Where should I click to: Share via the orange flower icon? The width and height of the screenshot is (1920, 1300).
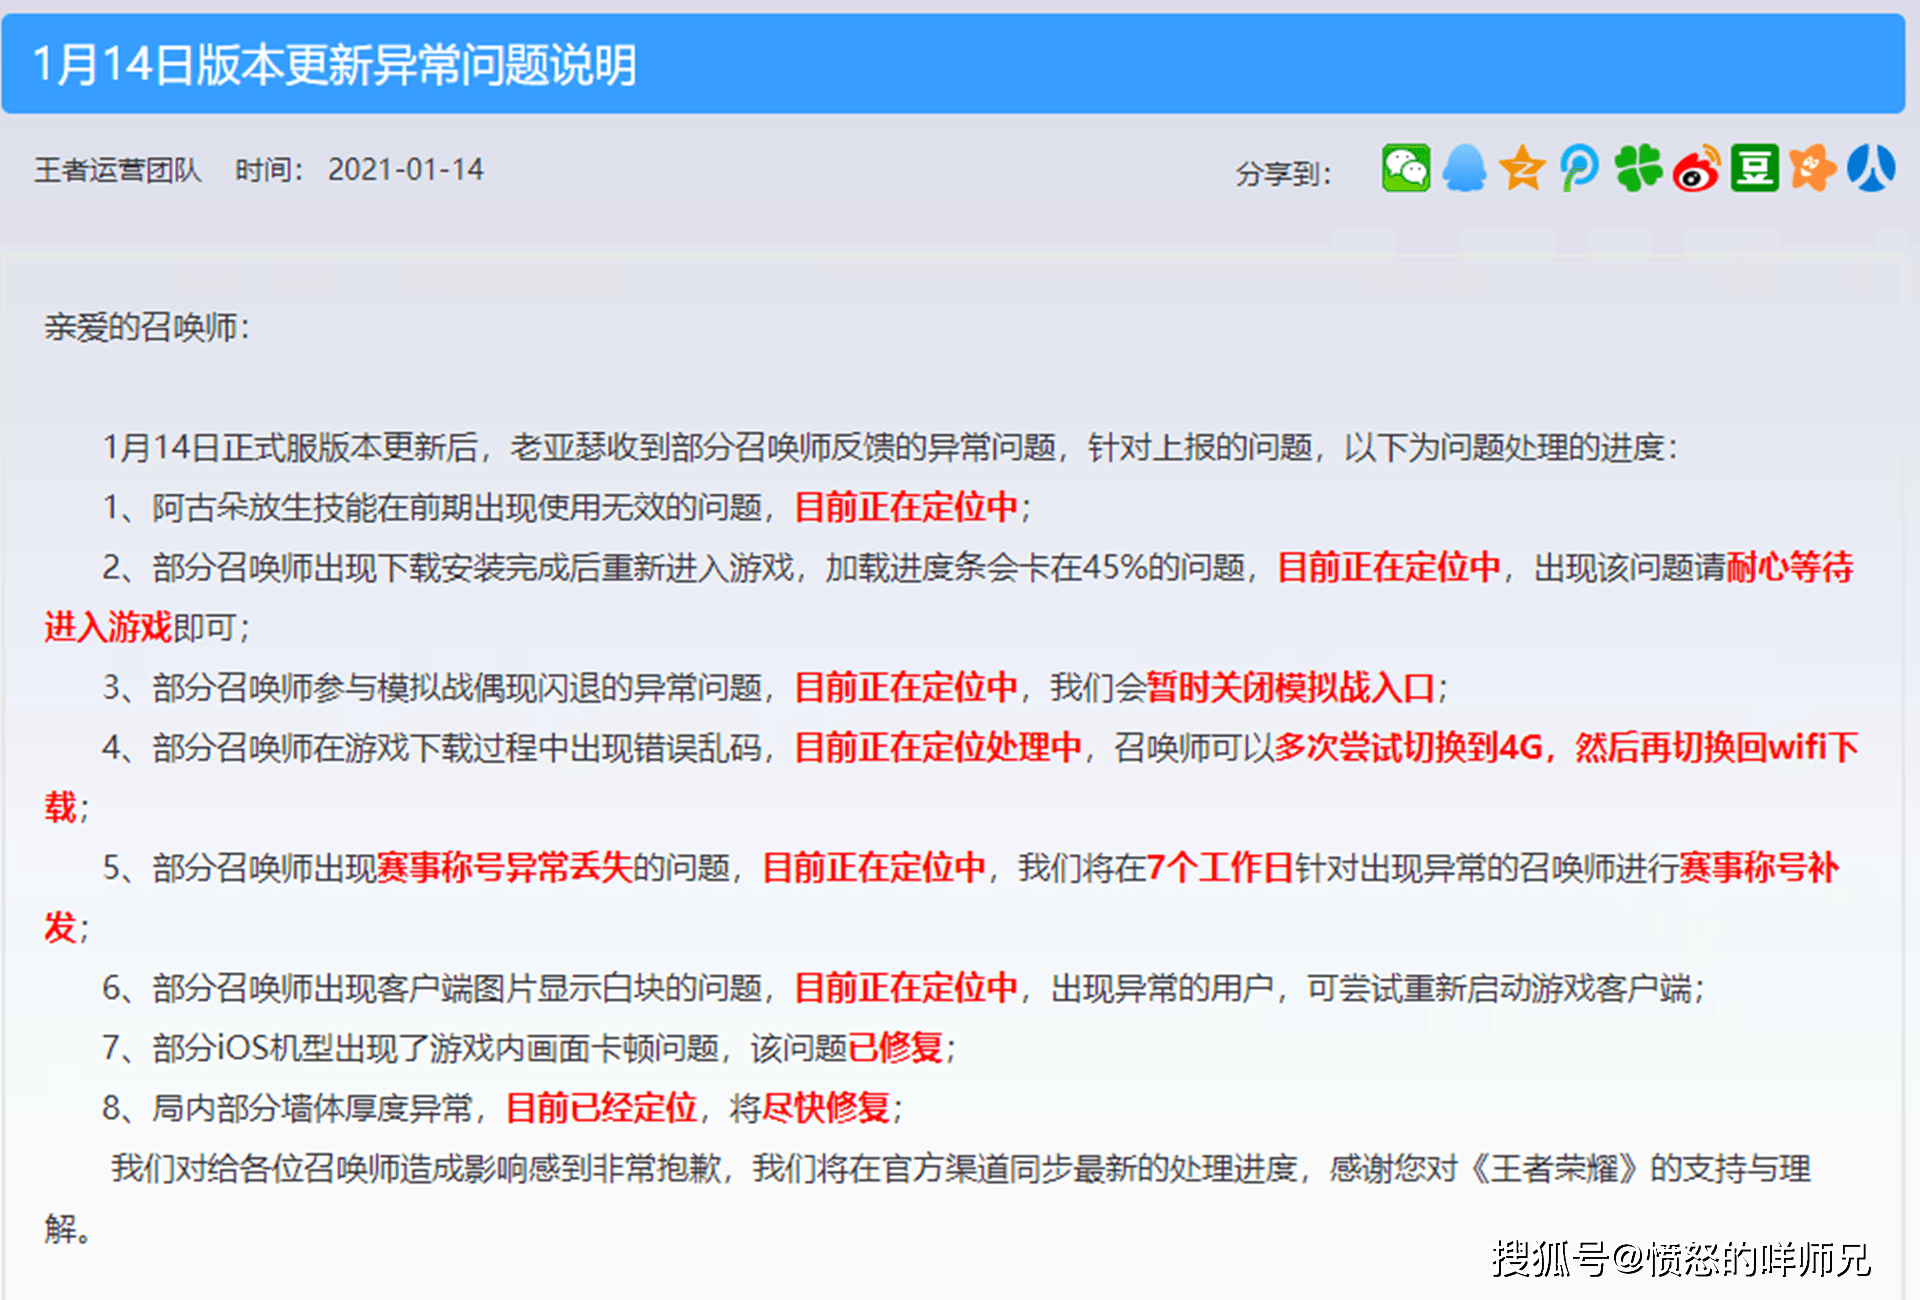pos(1813,168)
